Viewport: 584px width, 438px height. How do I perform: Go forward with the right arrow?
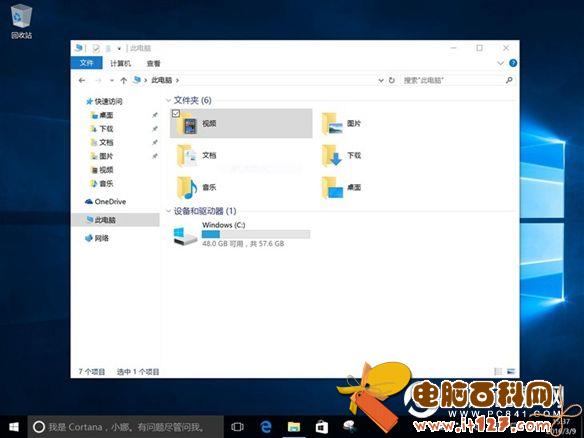click(99, 80)
